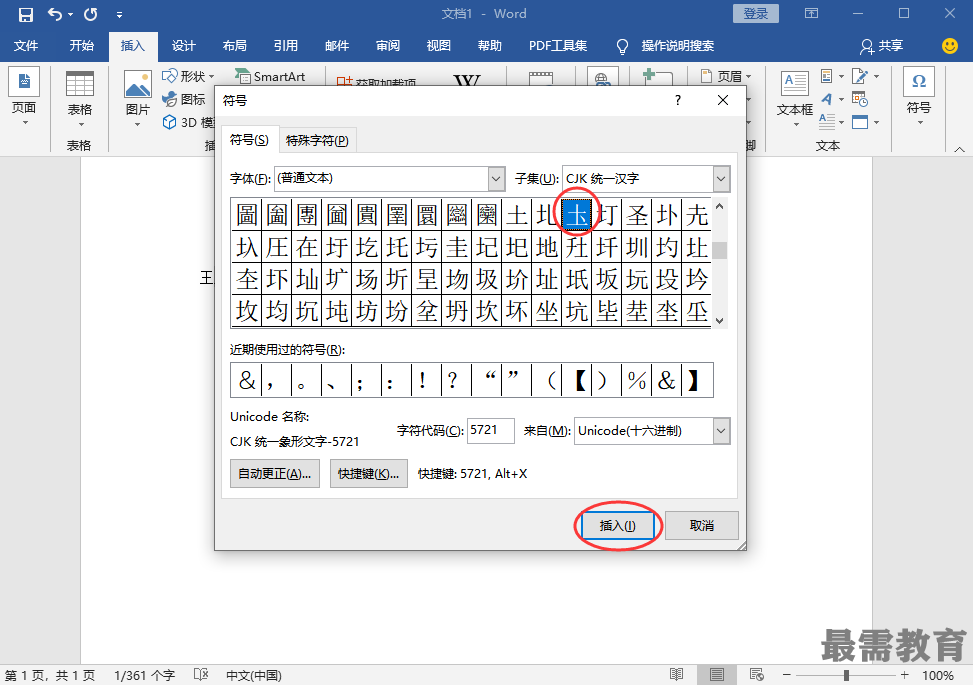Image resolution: width=973 pixels, height=685 pixels.
Task: Switch to the 审阅 ribbon tab
Action: coord(388,46)
